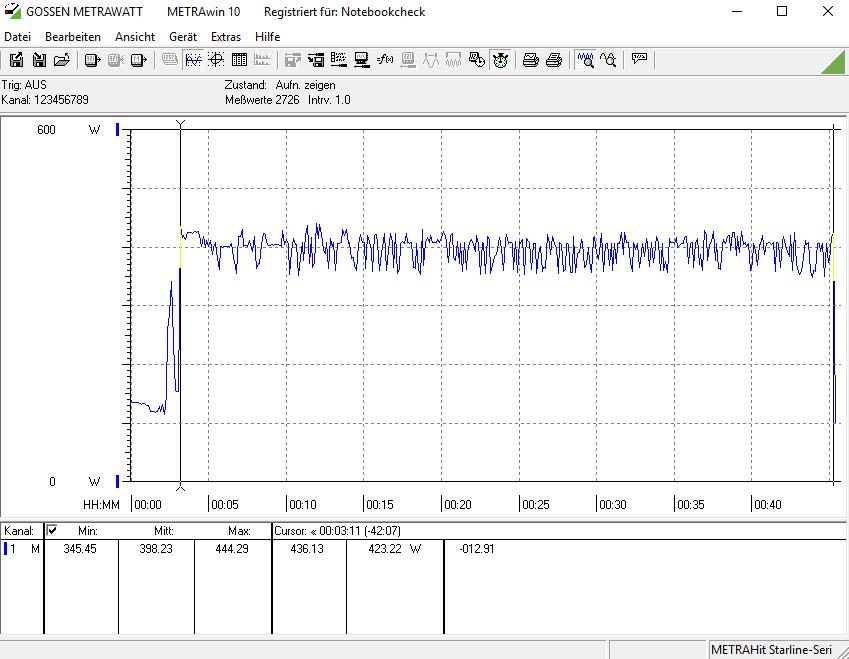This screenshot has width=849, height=659.
Task: Click the magnifier over waveform zoom icon
Action: click(585, 60)
